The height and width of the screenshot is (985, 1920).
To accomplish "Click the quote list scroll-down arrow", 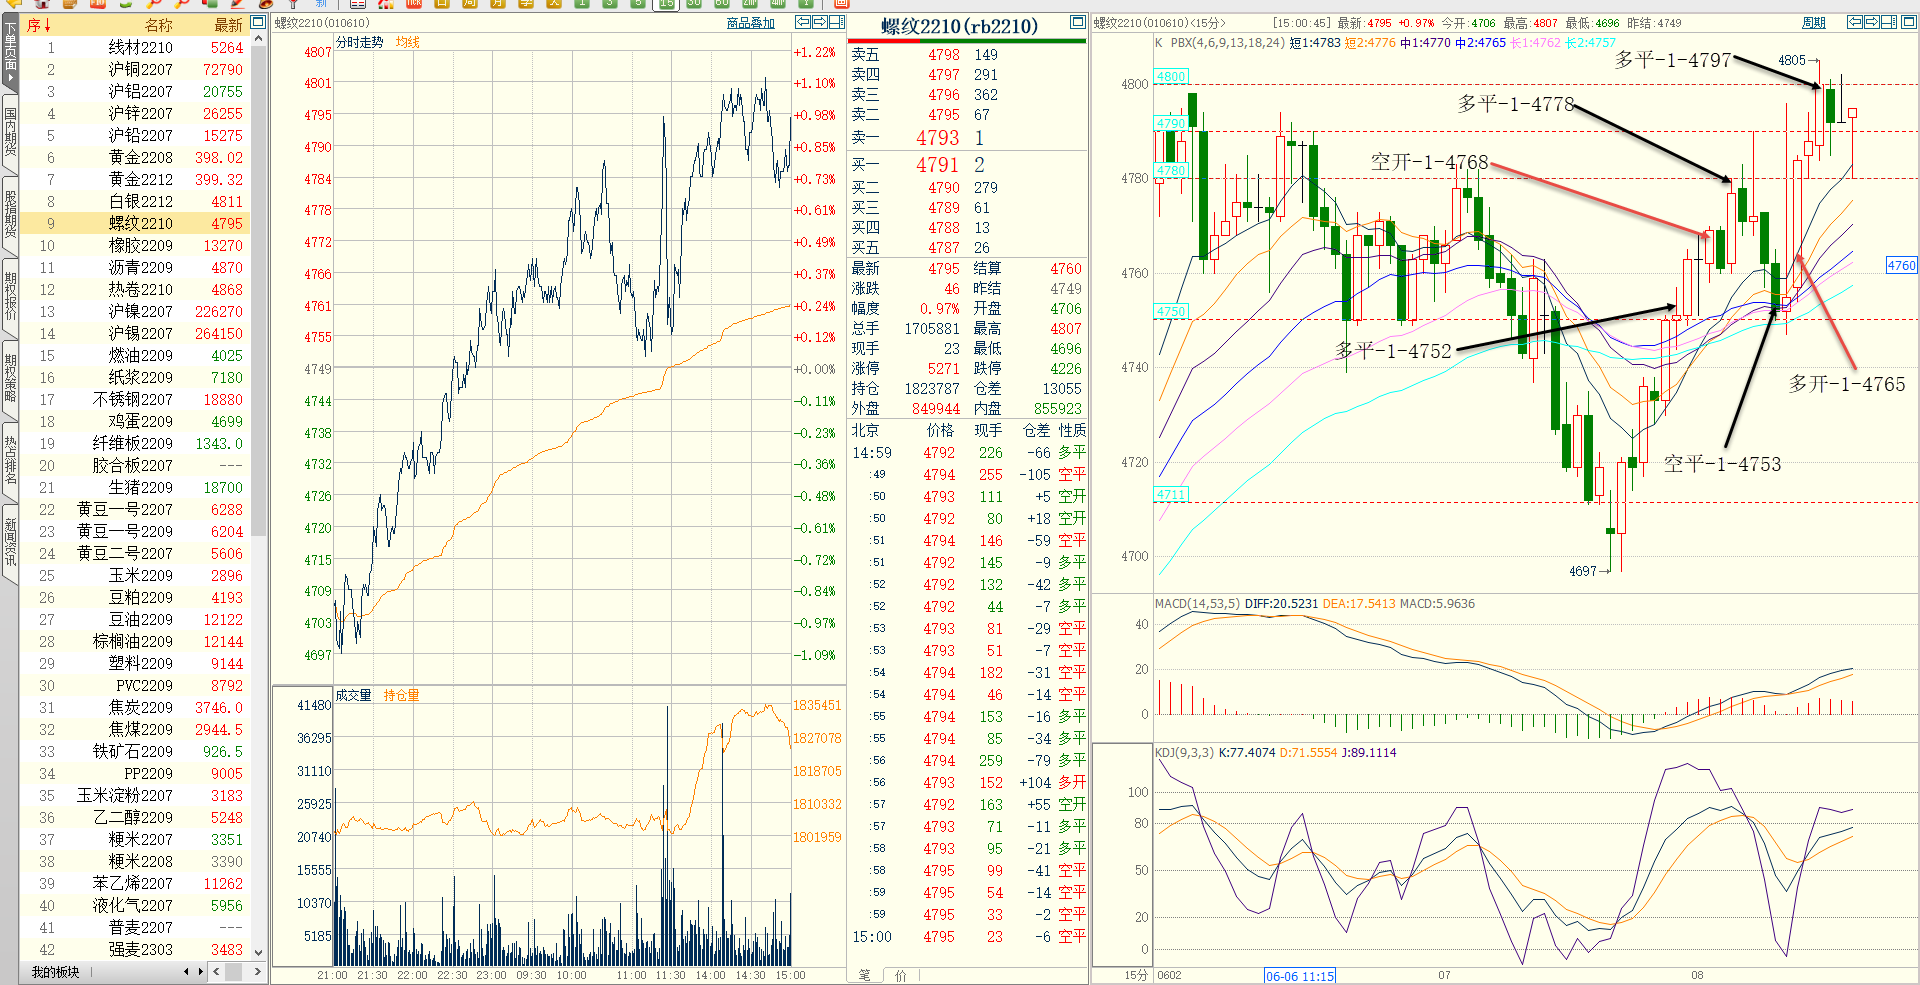I will [259, 952].
